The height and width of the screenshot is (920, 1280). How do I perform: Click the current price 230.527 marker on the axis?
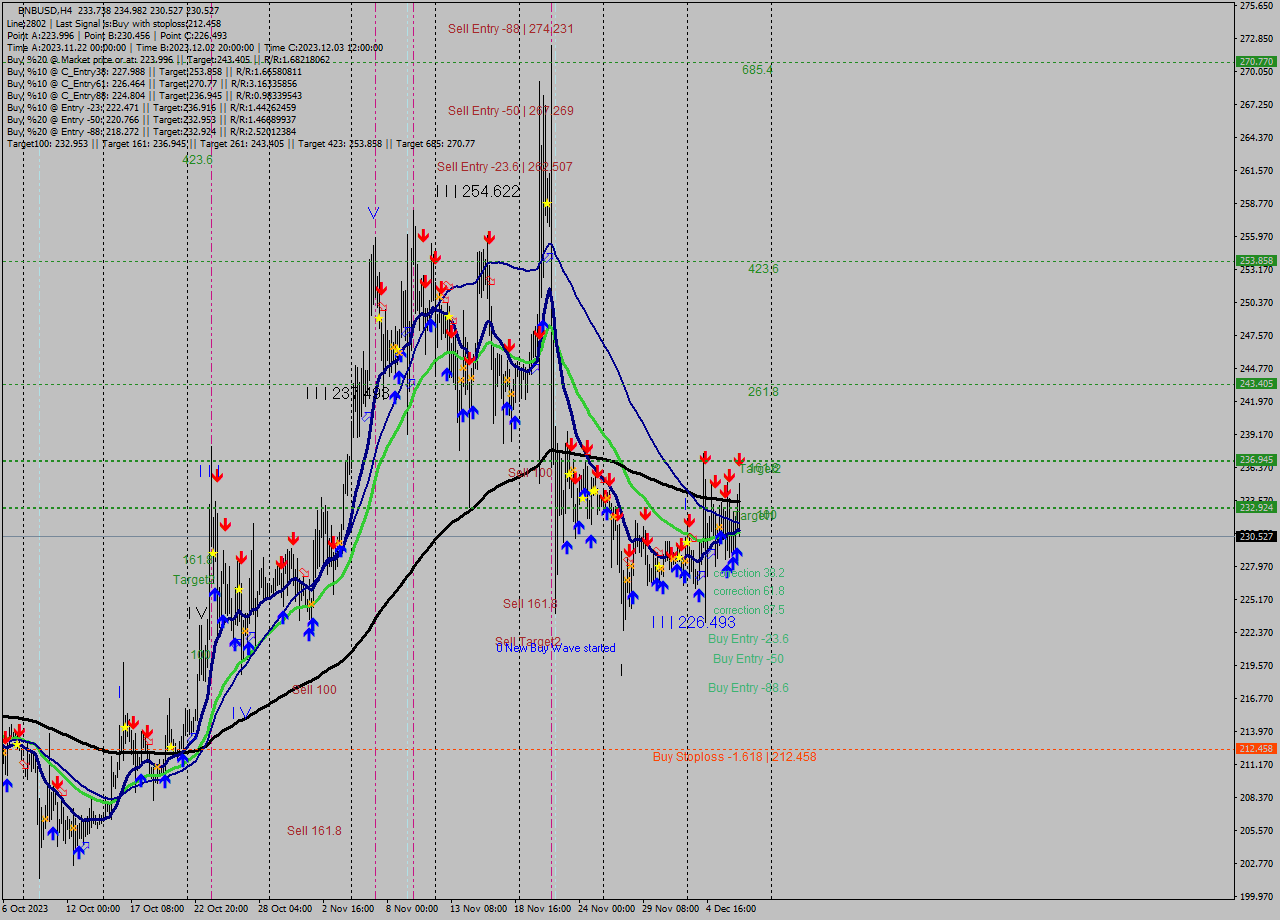pyautogui.click(x=1254, y=535)
